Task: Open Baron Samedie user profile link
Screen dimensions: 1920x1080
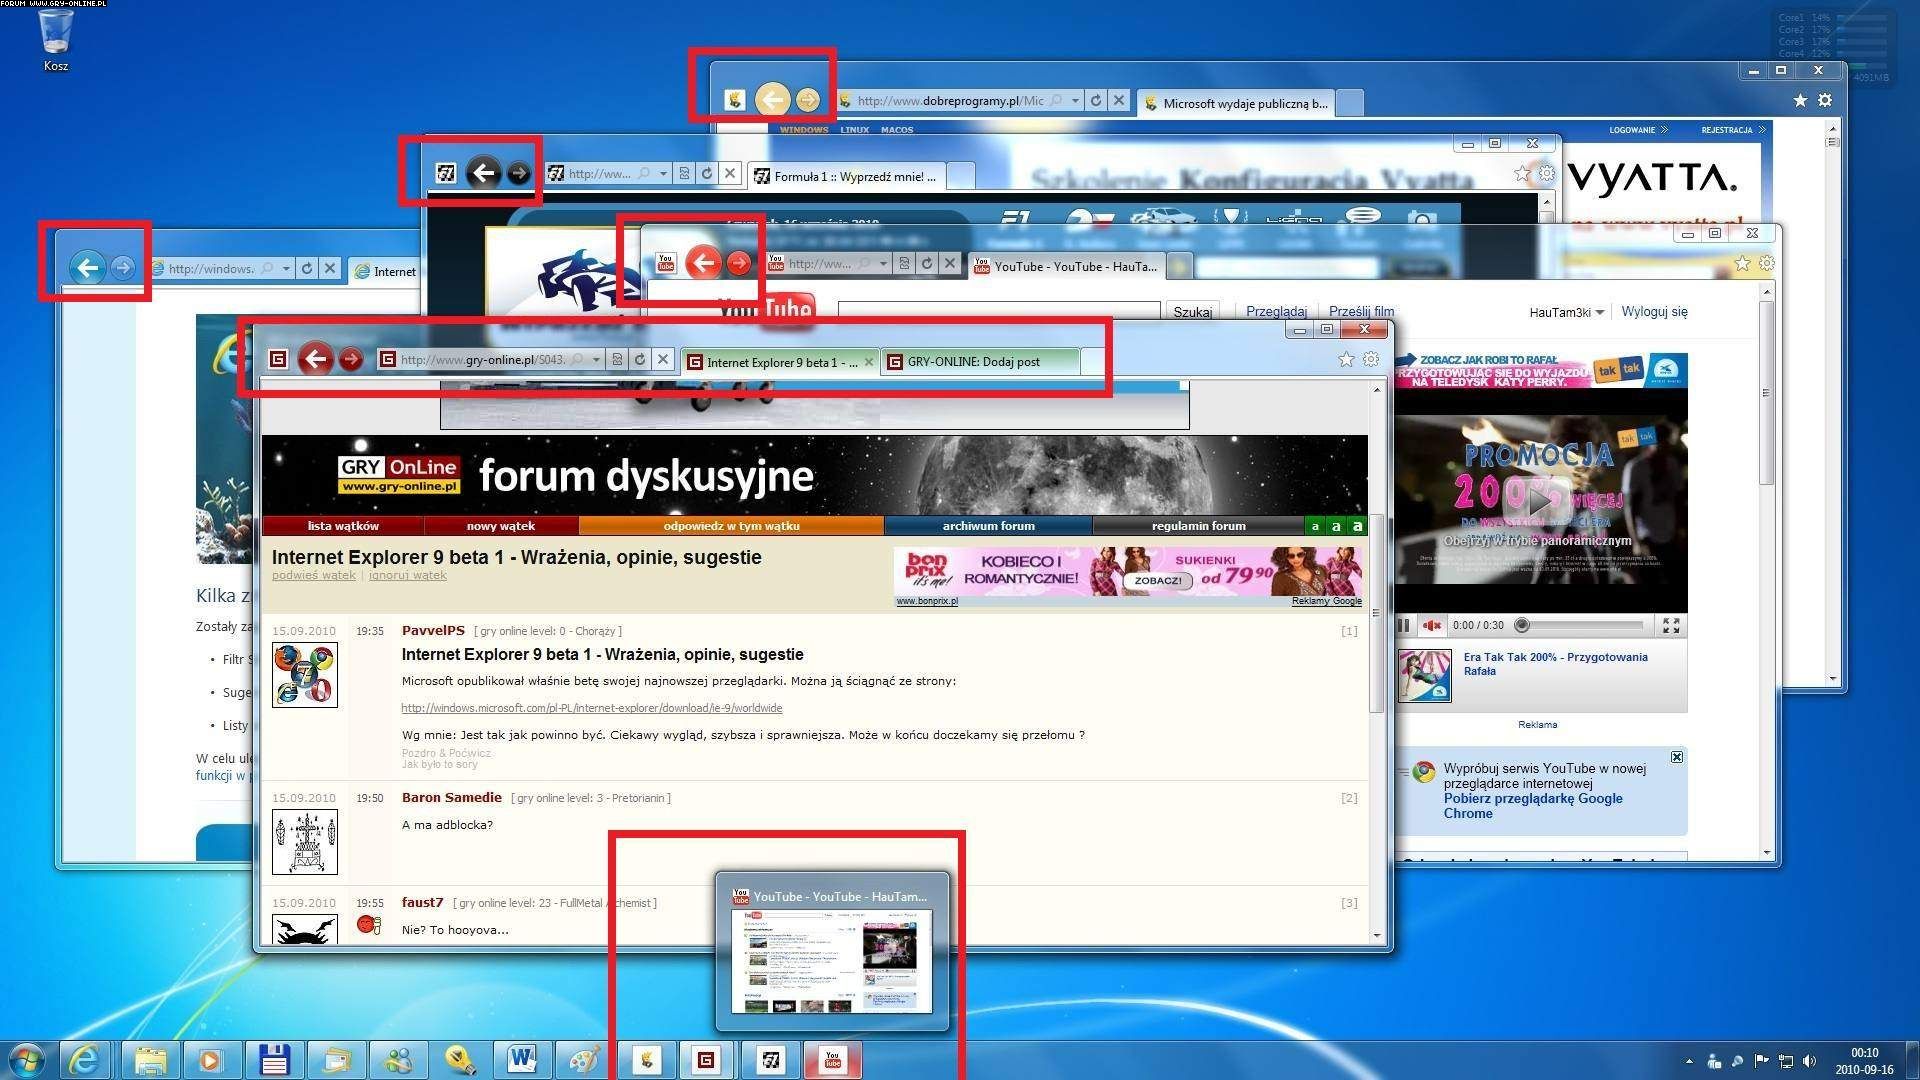Action: (452, 797)
